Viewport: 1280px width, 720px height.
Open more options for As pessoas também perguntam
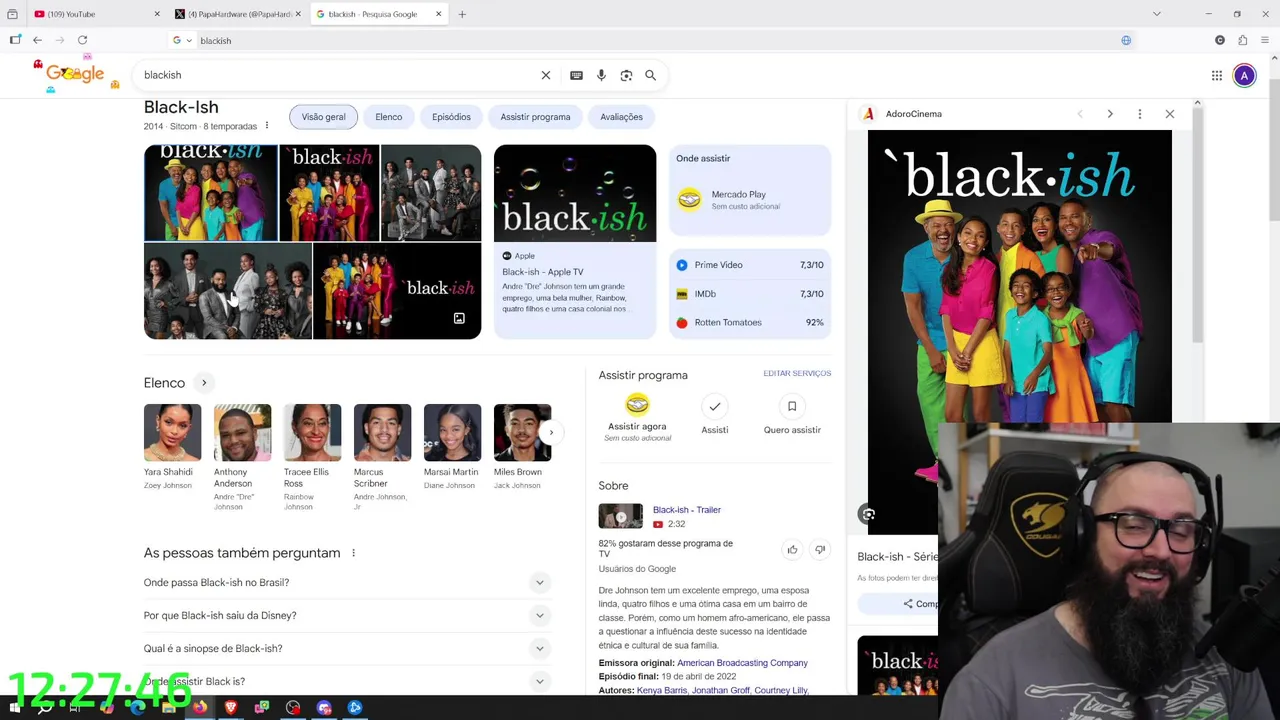pyautogui.click(x=353, y=553)
